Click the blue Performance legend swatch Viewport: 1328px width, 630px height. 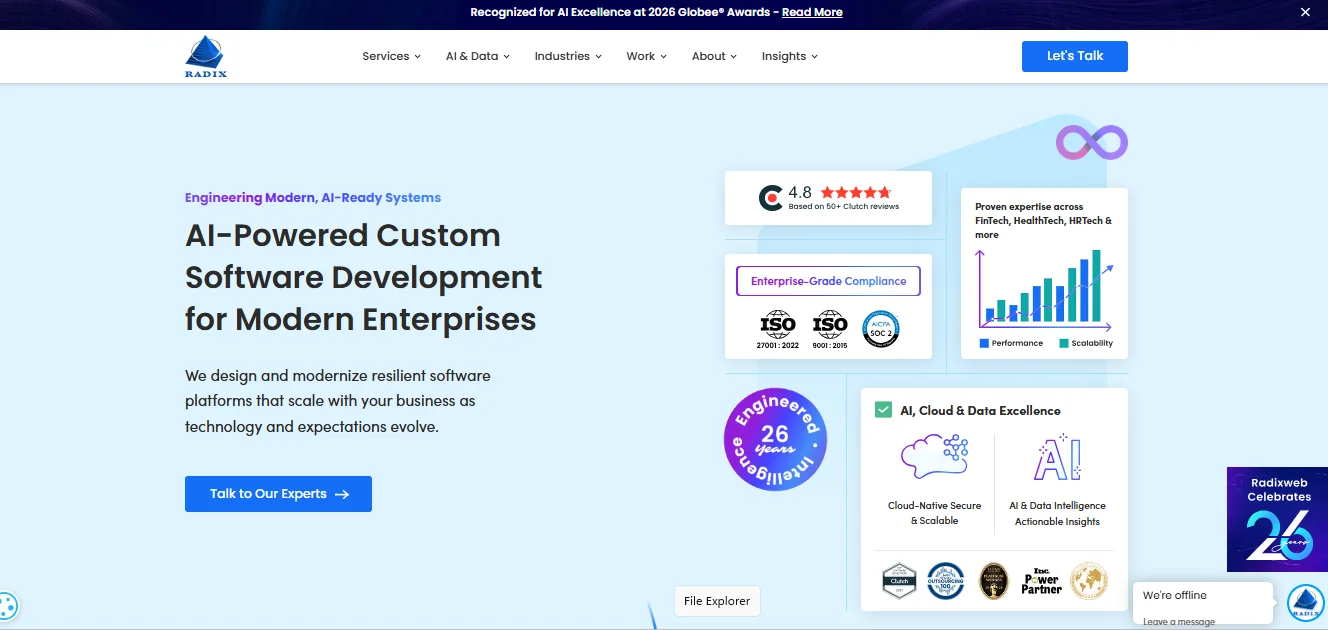pyautogui.click(x=984, y=343)
